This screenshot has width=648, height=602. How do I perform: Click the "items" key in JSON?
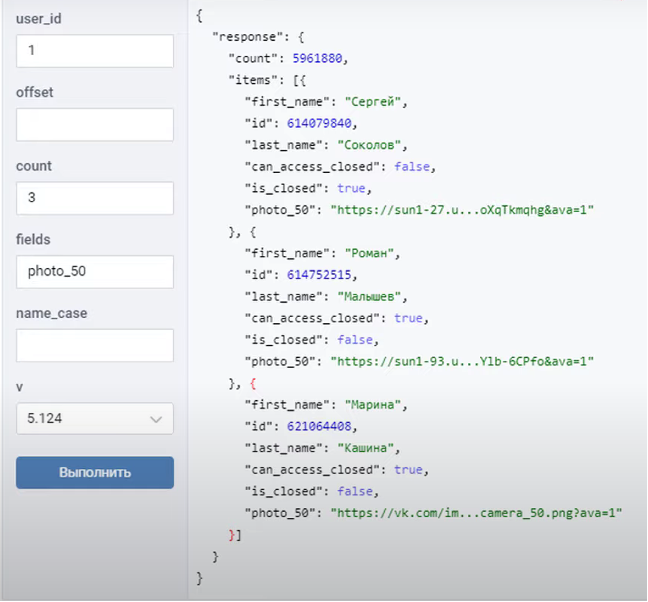click(x=253, y=80)
